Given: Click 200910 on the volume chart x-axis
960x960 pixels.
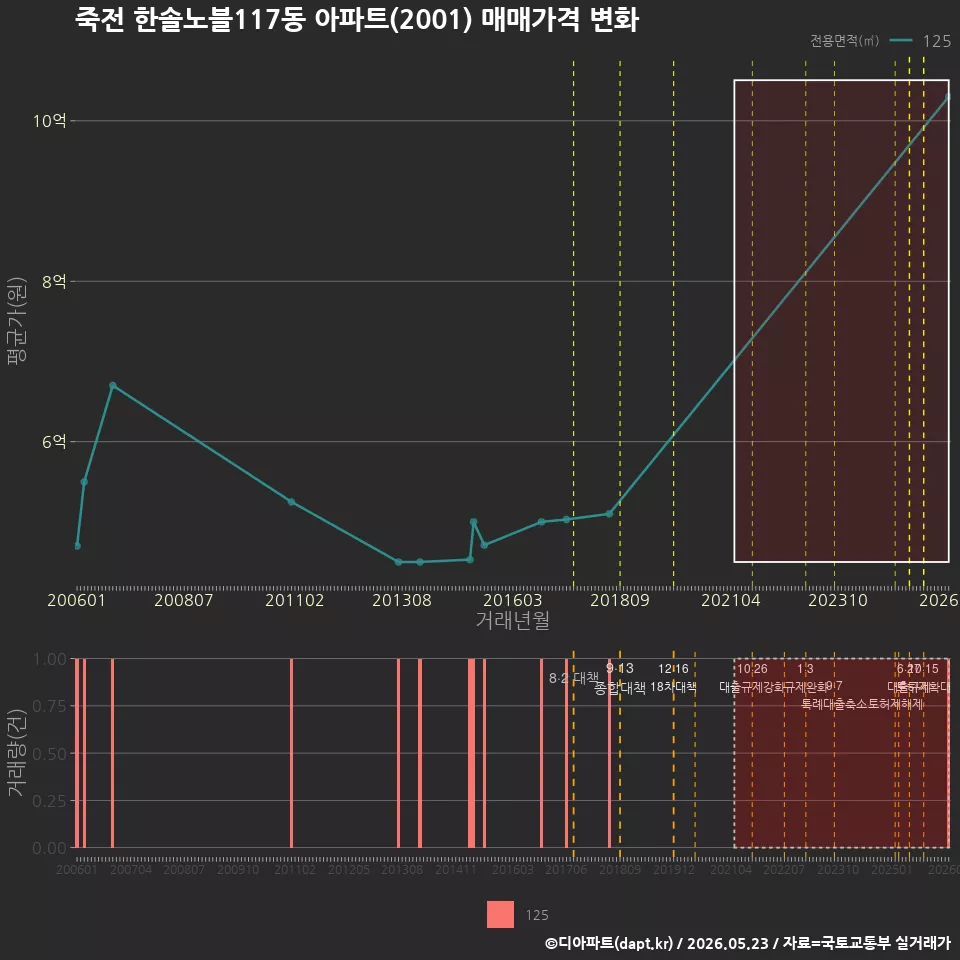Looking at the screenshot, I should tap(238, 869).
